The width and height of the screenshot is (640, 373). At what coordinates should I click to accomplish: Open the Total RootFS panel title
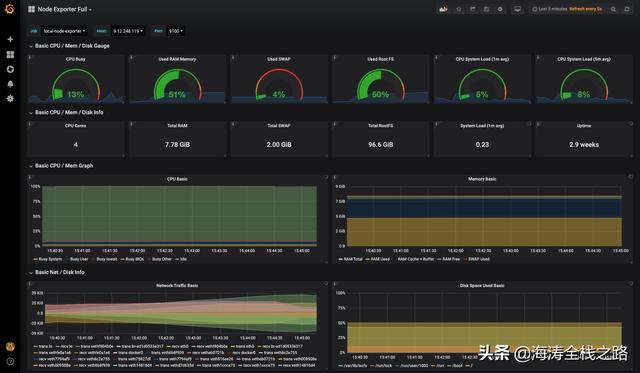coord(380,126)
